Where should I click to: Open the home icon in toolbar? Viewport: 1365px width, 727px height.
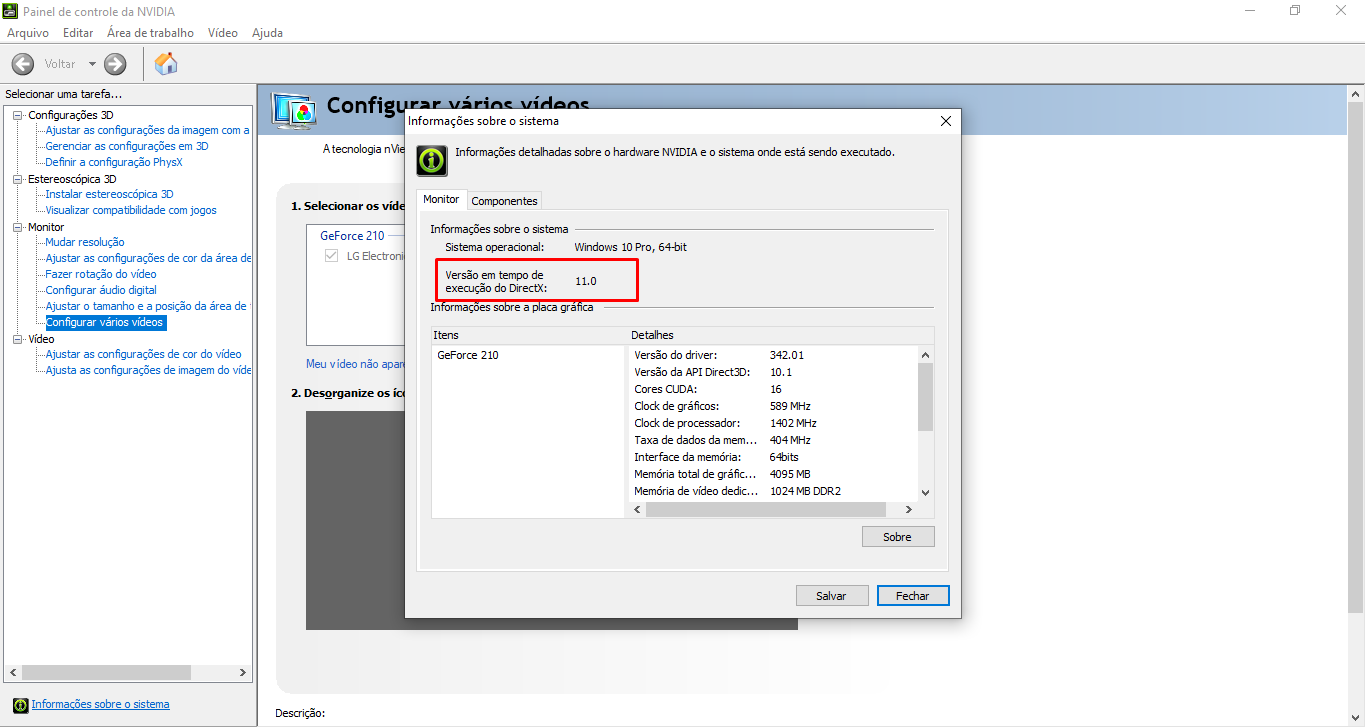click(166, 64)
